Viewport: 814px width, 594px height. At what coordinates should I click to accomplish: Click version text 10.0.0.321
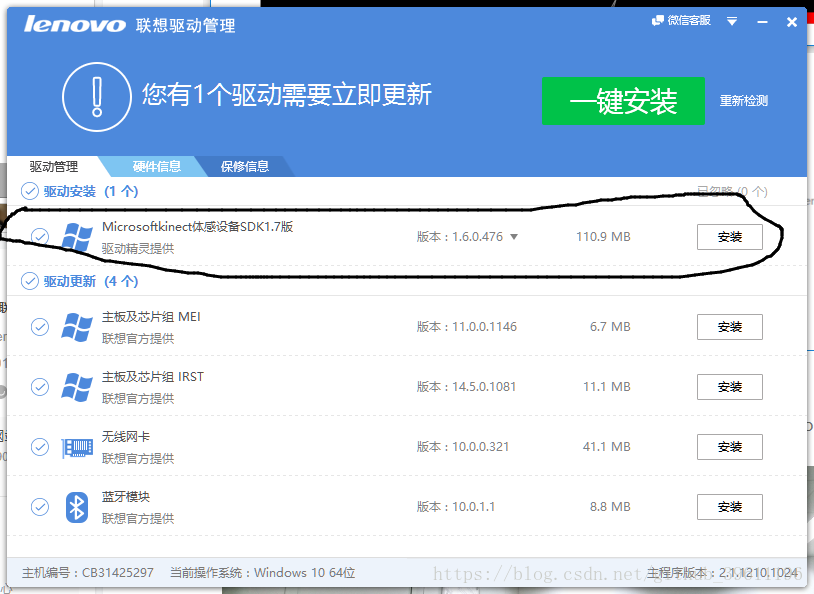coord(481,447)
